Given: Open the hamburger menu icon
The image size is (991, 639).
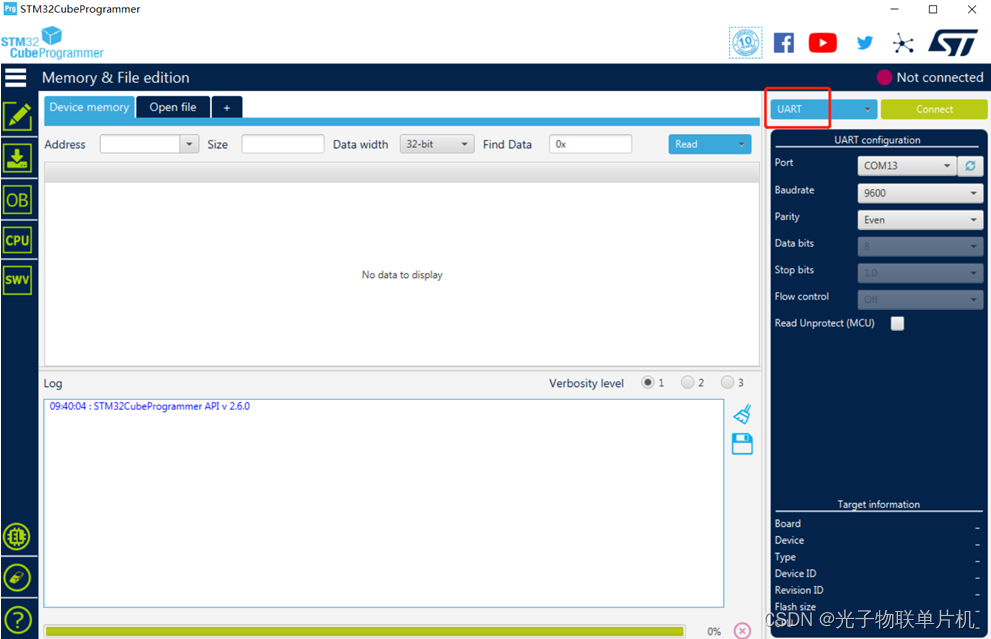Looking at the screenshot, I should point(16,77).
